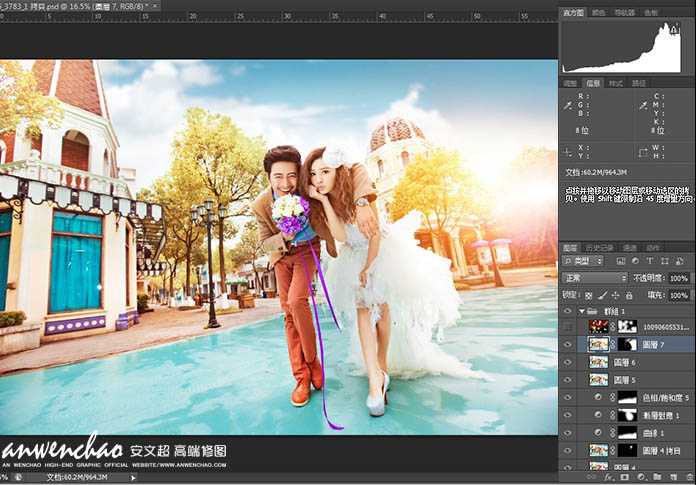Close the open PSD document tab
Screen dimensions: 696x485
[157, 6]
